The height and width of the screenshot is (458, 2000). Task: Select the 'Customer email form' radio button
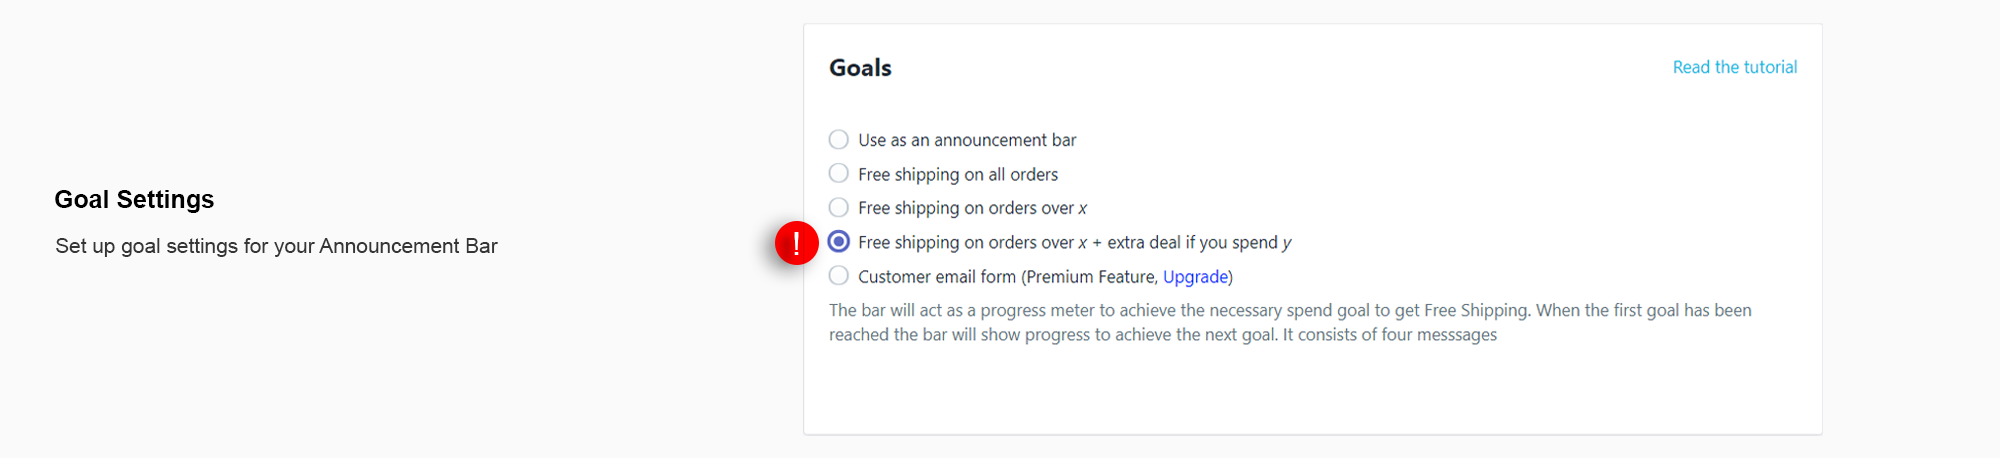tap(839, 276)
